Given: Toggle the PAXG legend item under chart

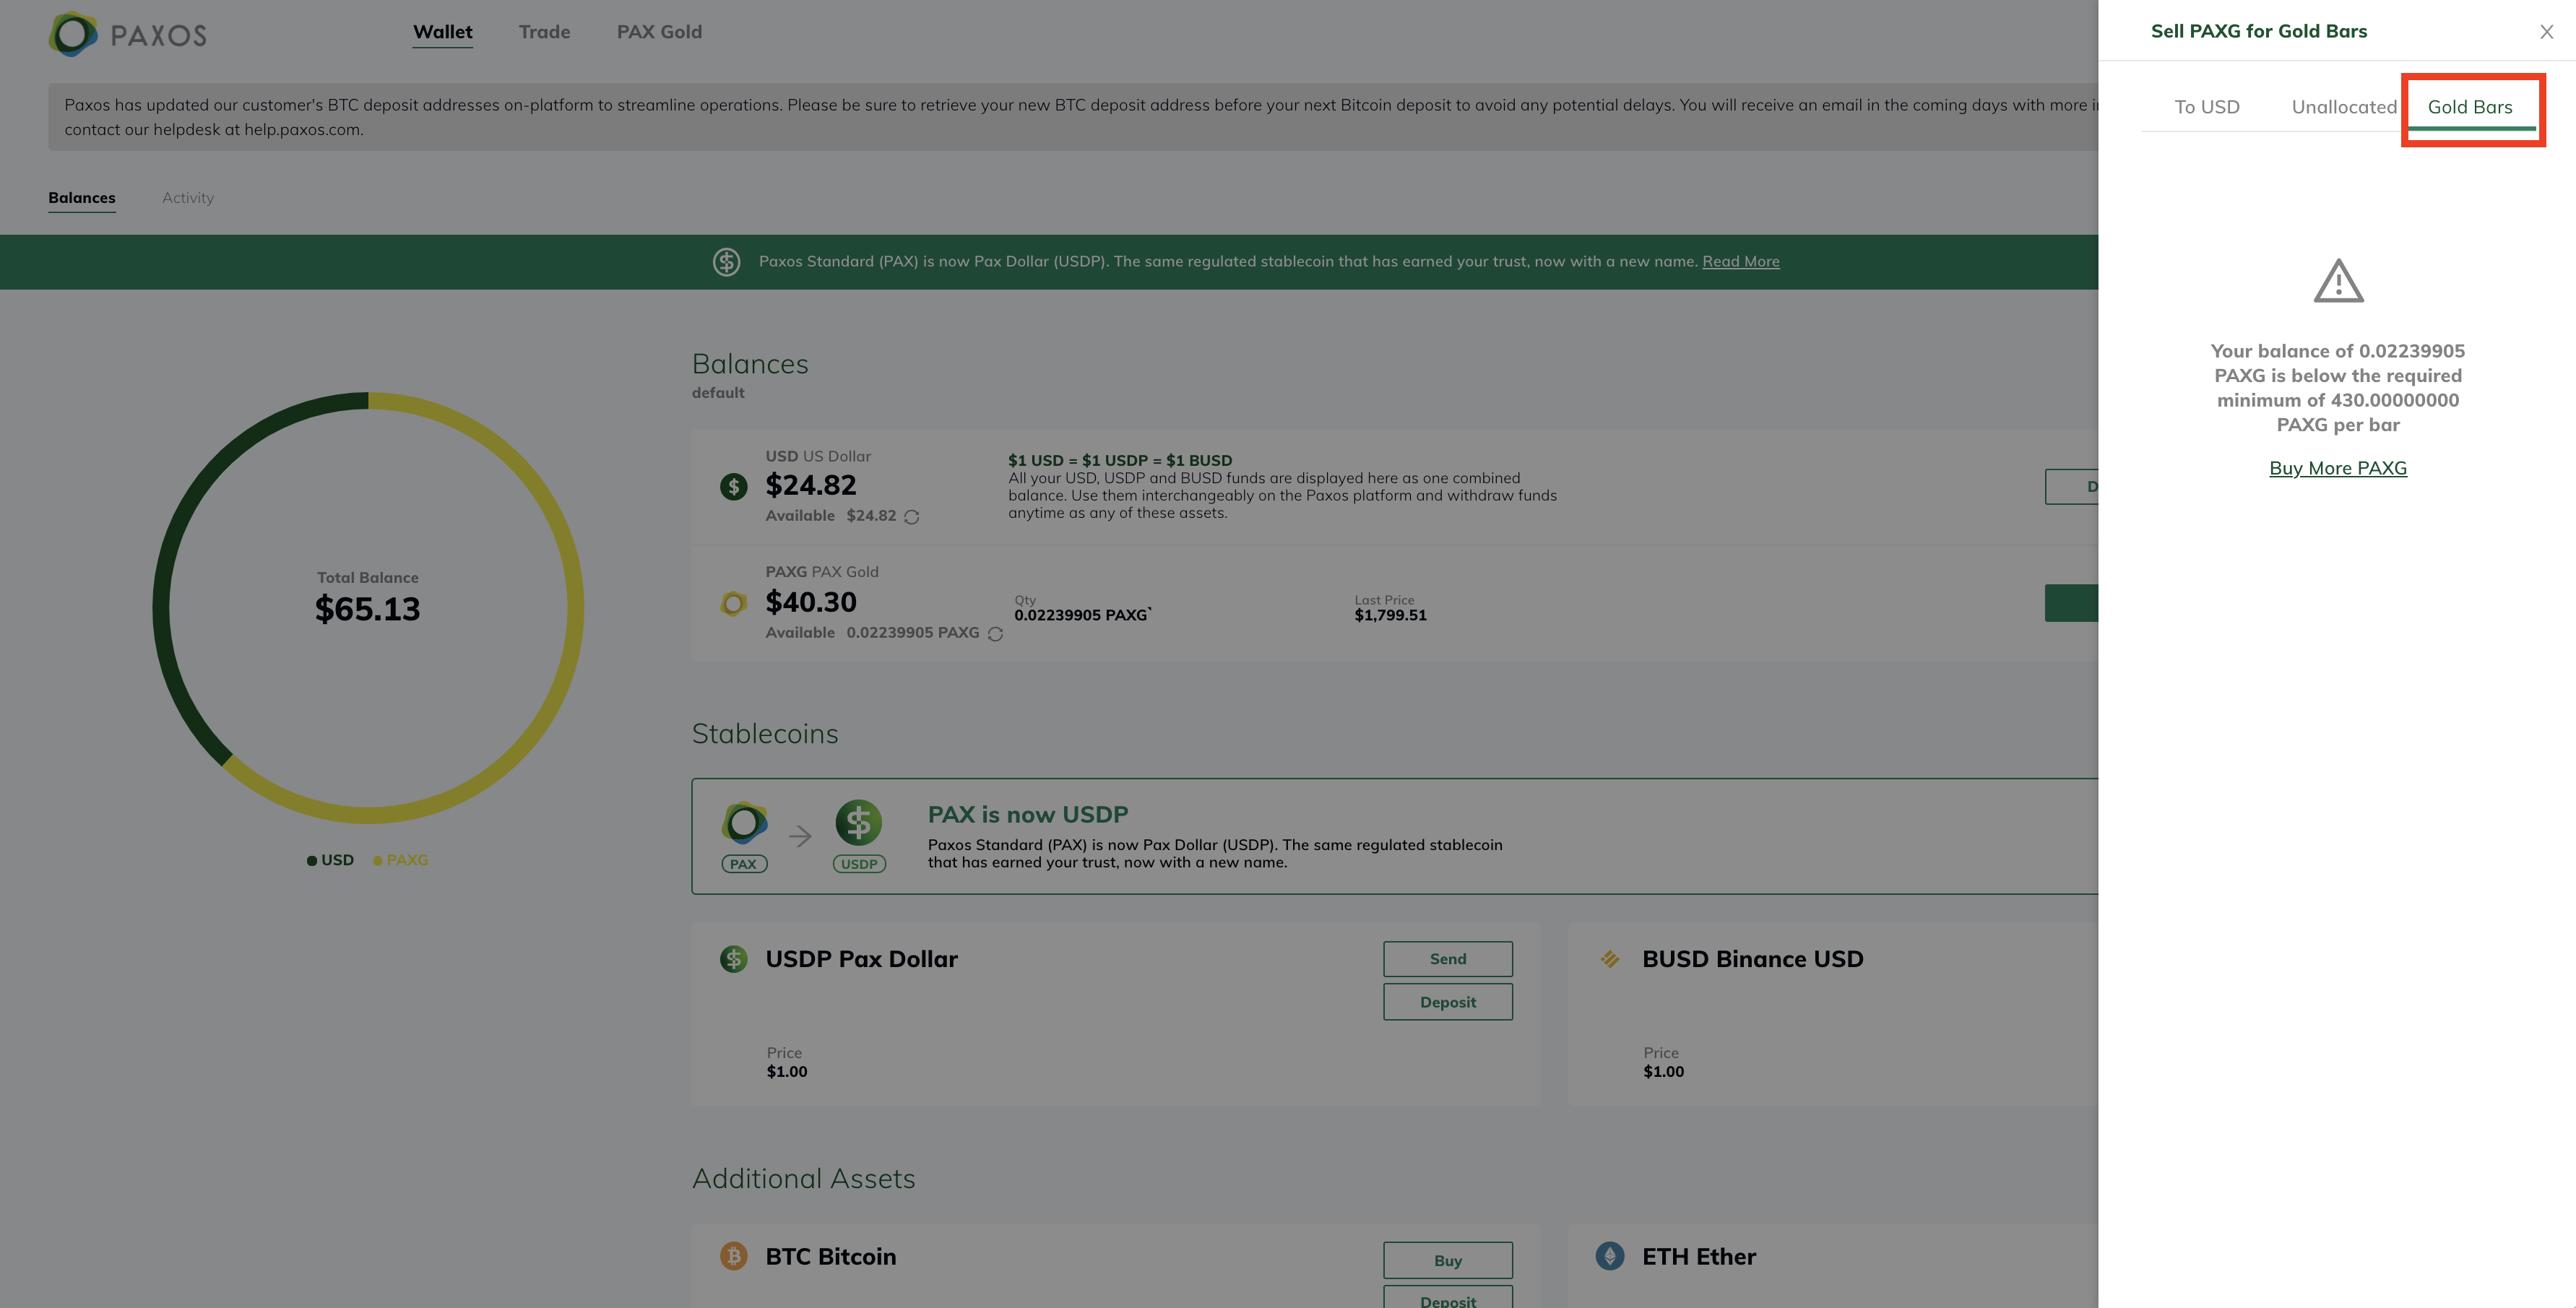Looking at the screenshot, I should 400,860.
